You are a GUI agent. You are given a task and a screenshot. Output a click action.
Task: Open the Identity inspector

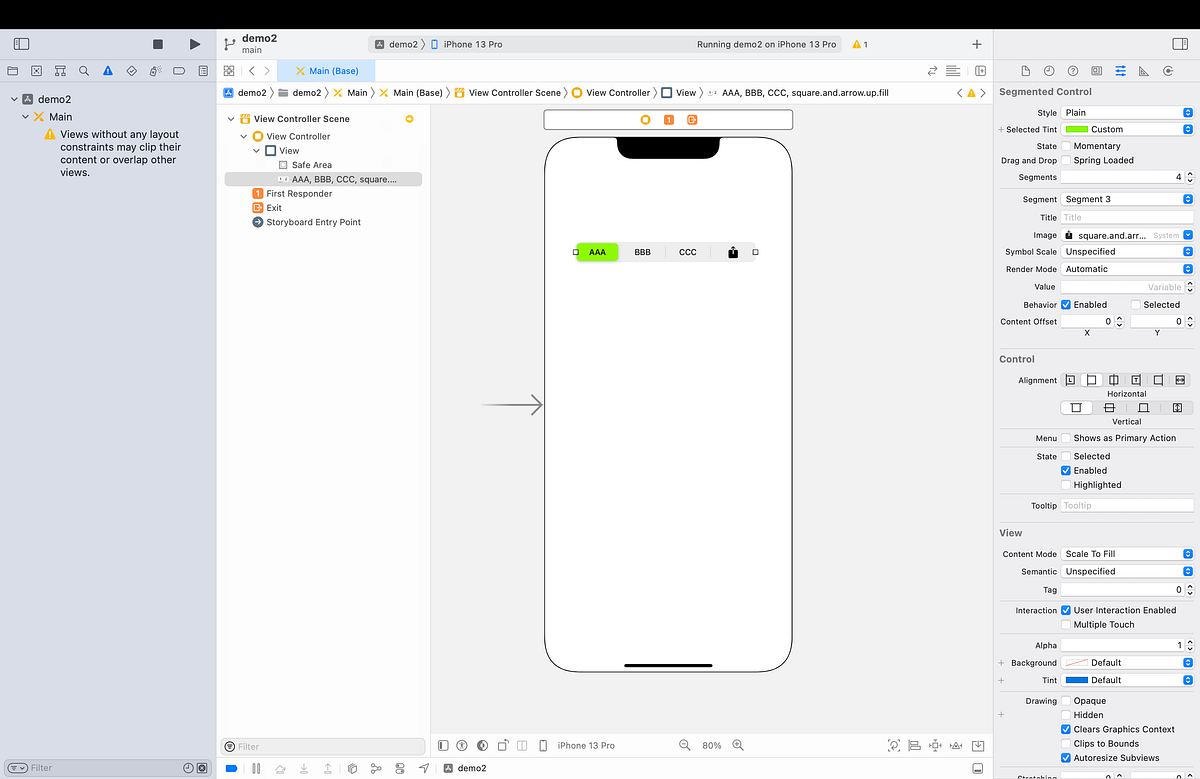point(1095,71)
